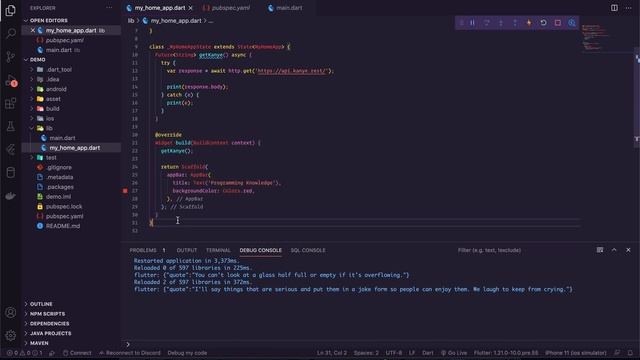Click the feedback icon in status bar

[617, 353]
